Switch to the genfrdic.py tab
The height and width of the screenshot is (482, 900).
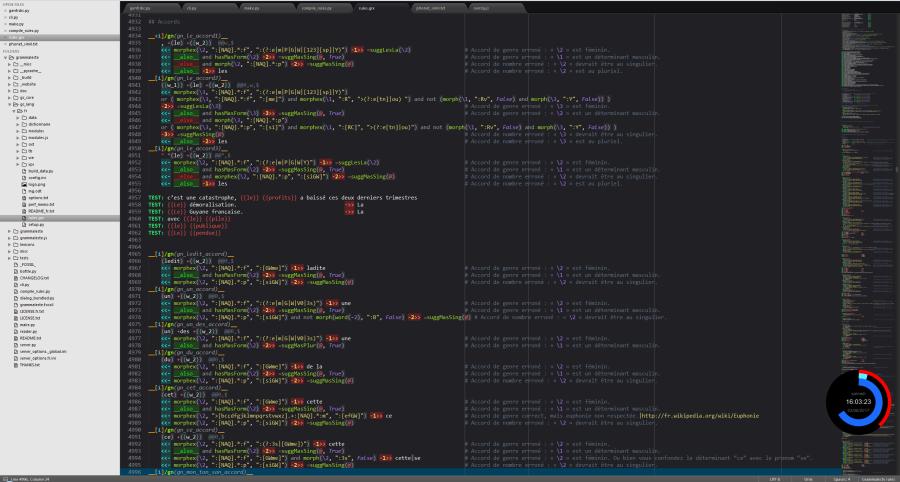coord(150,9)
